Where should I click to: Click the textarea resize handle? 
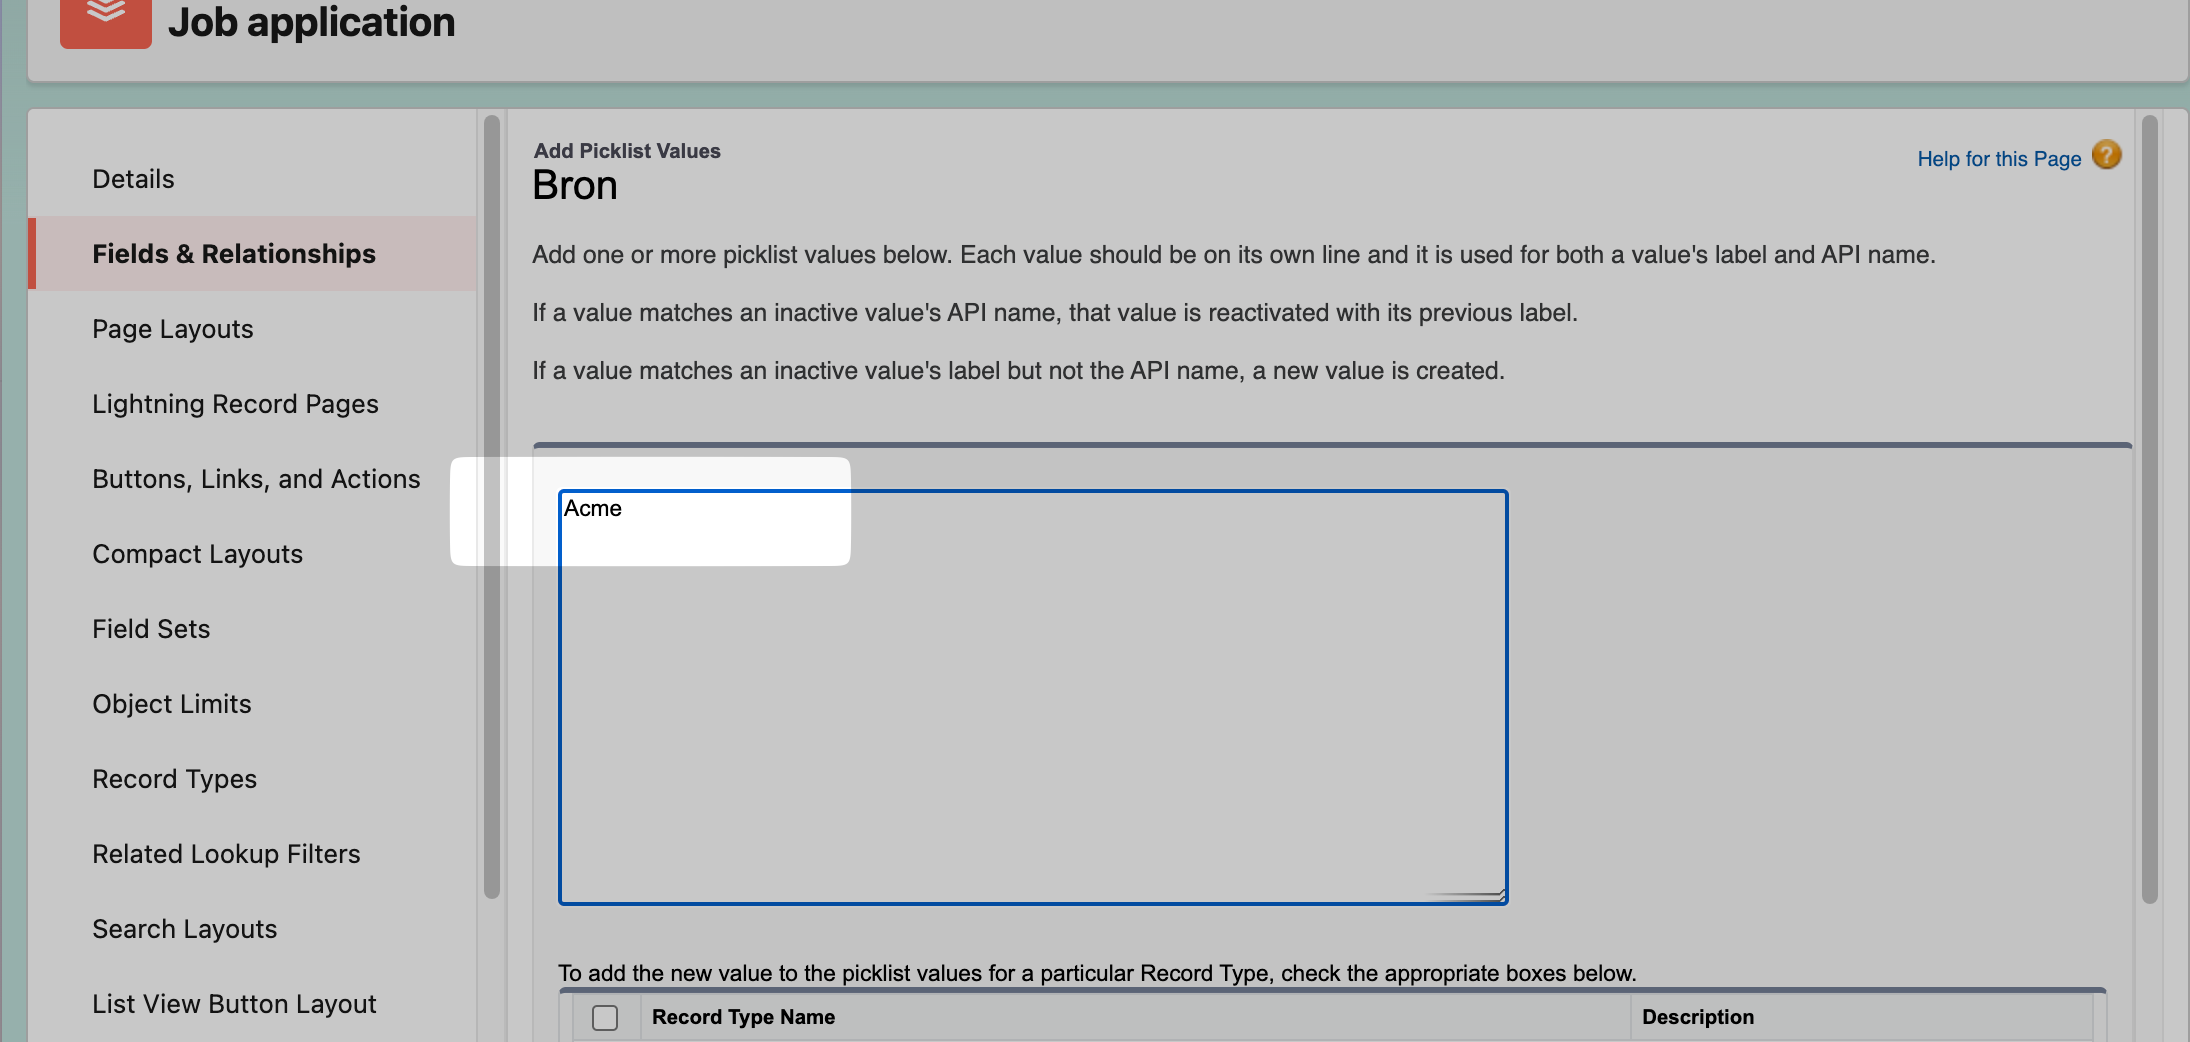[1498, 895]
